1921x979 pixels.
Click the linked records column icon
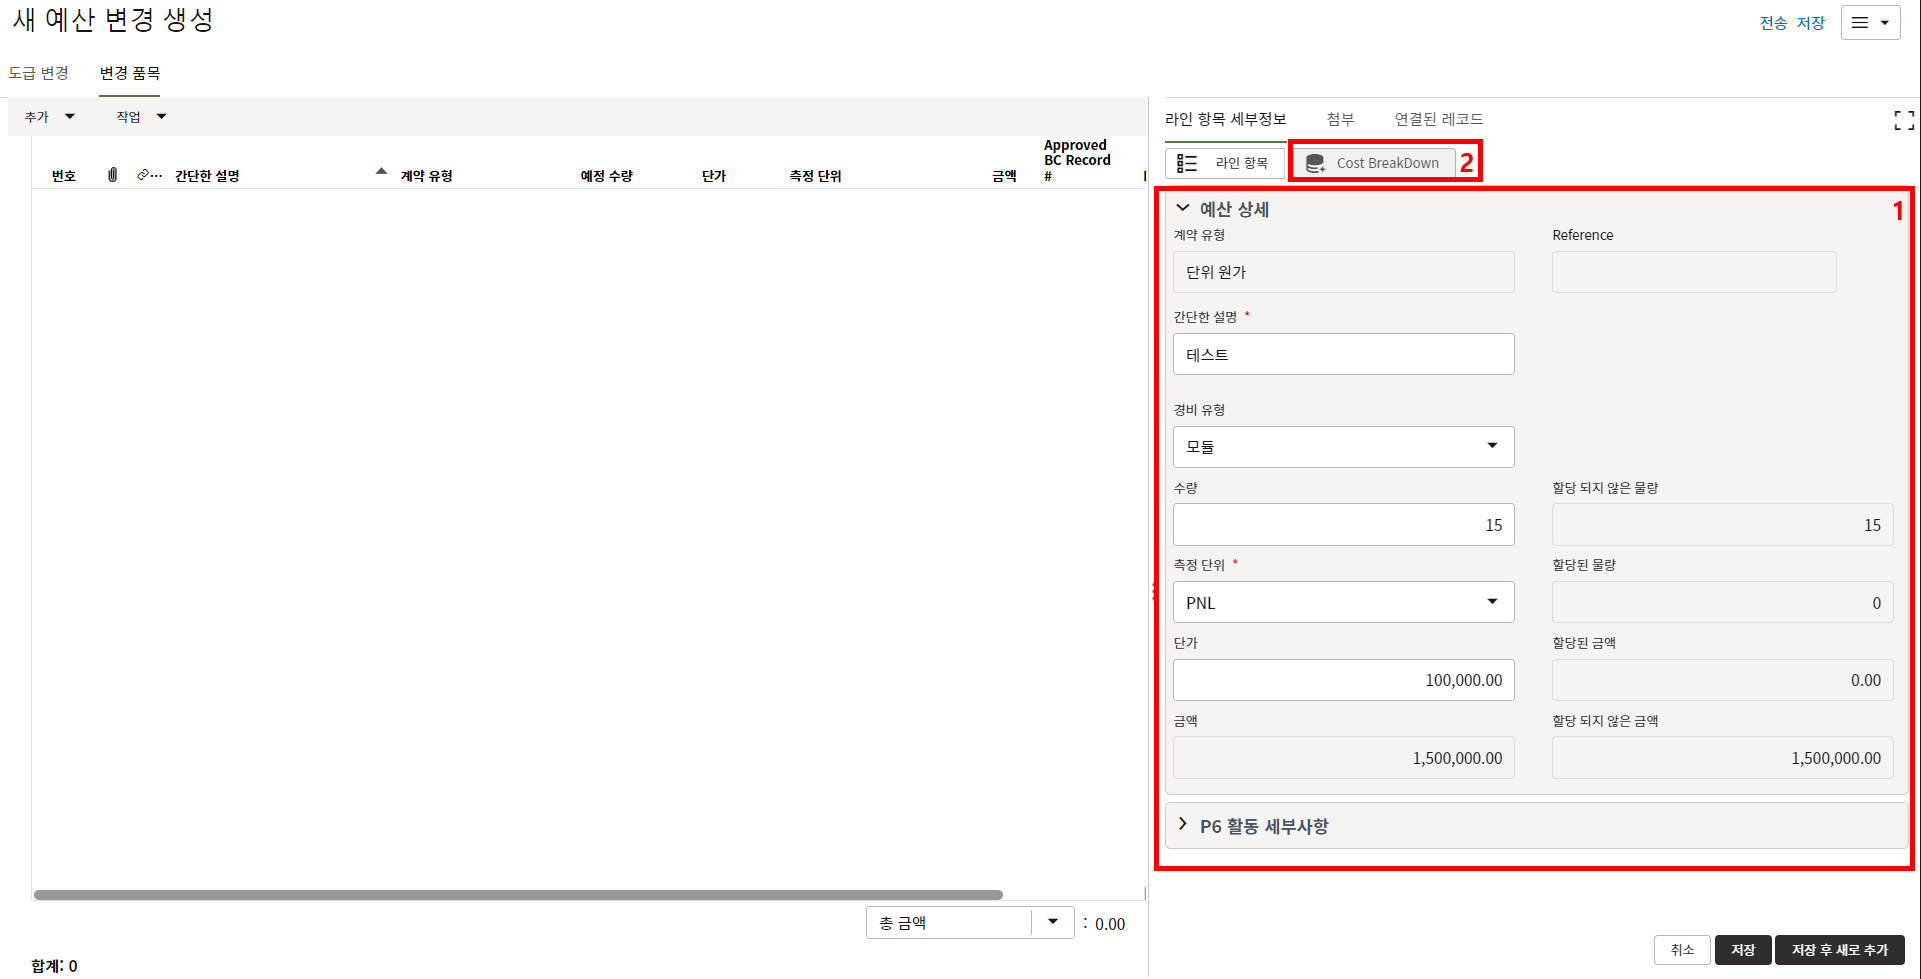click(149, 175)
